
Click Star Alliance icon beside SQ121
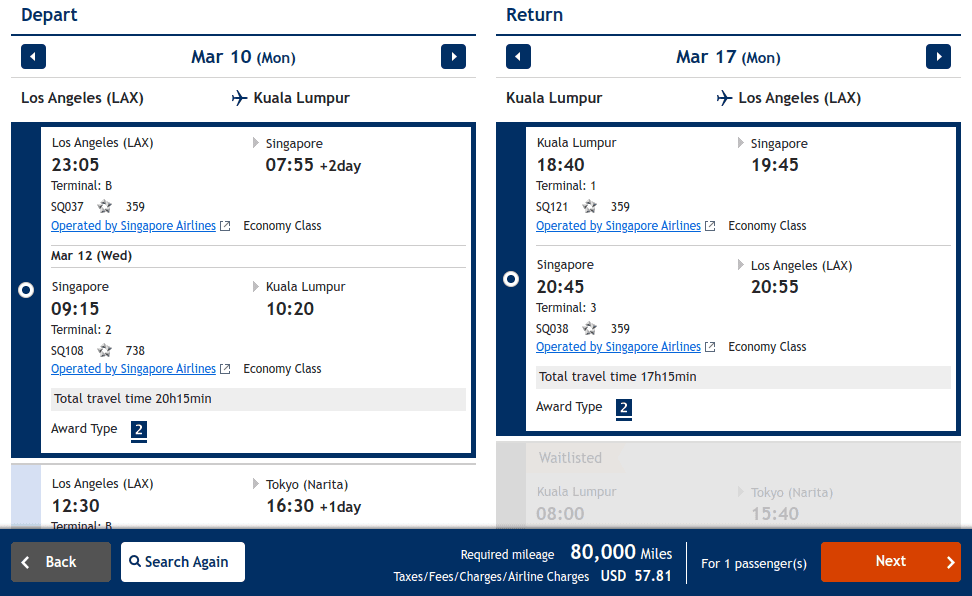(x=590, y=207)
